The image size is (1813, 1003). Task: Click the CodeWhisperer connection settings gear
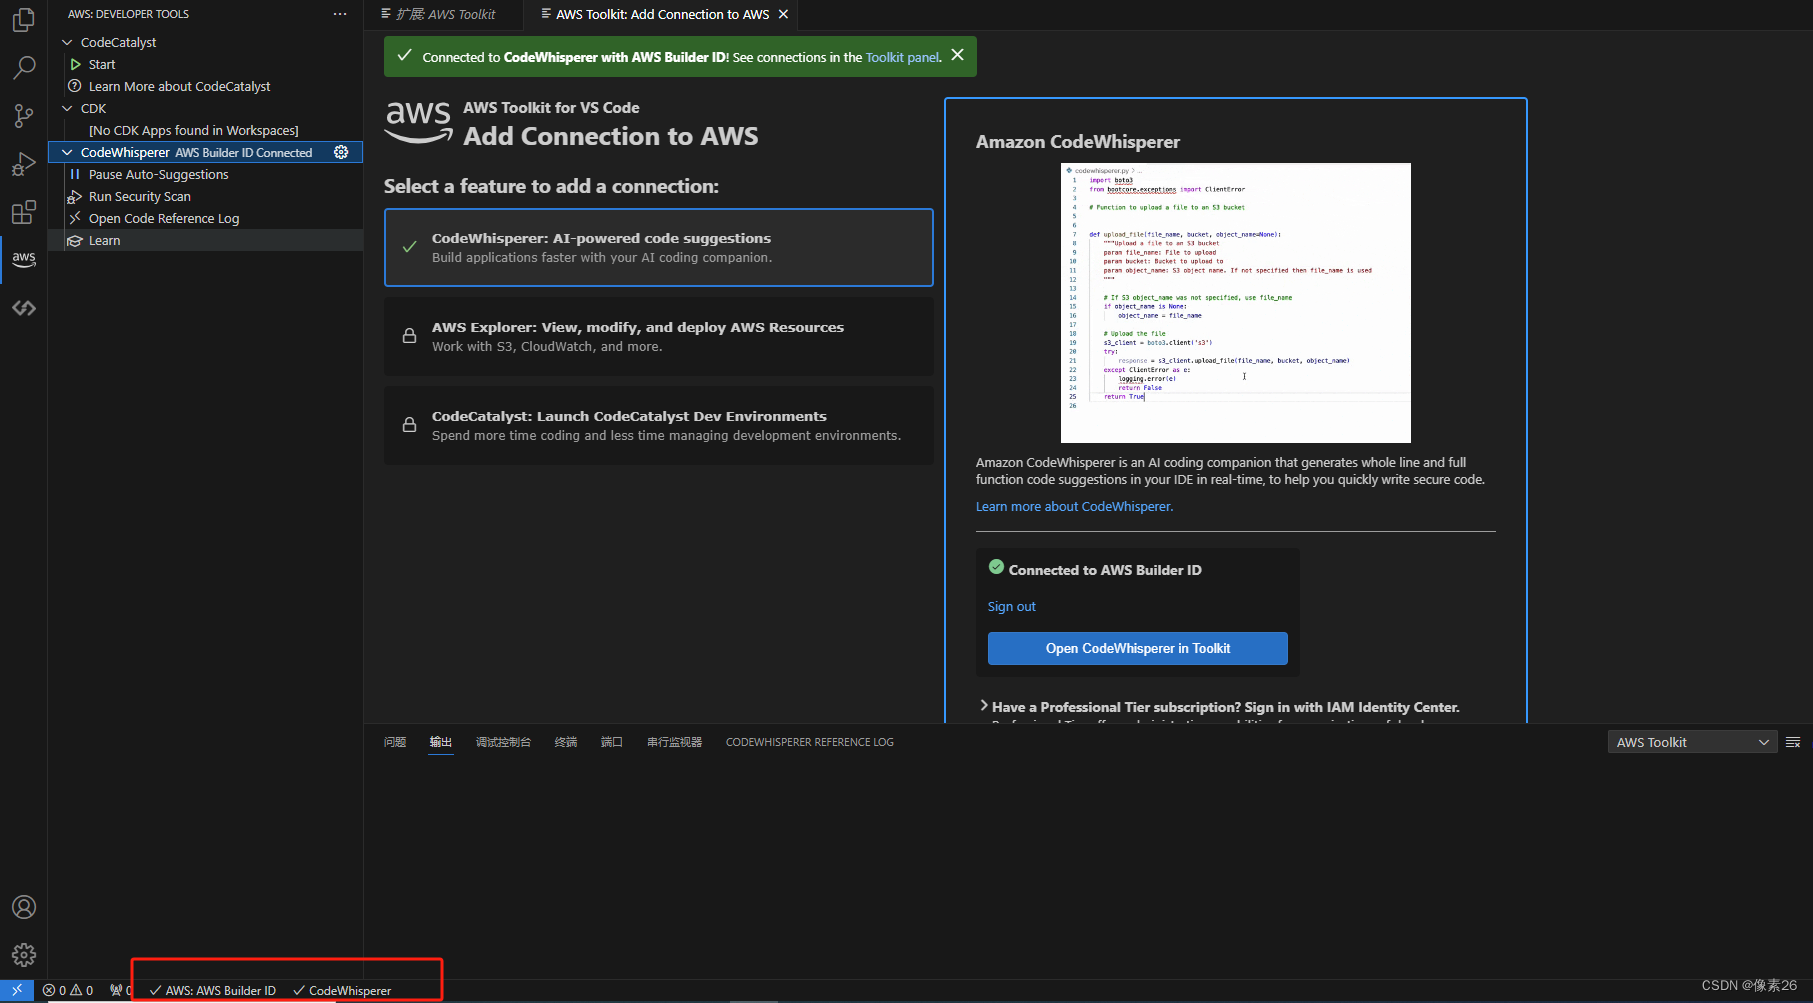[341, 152]
